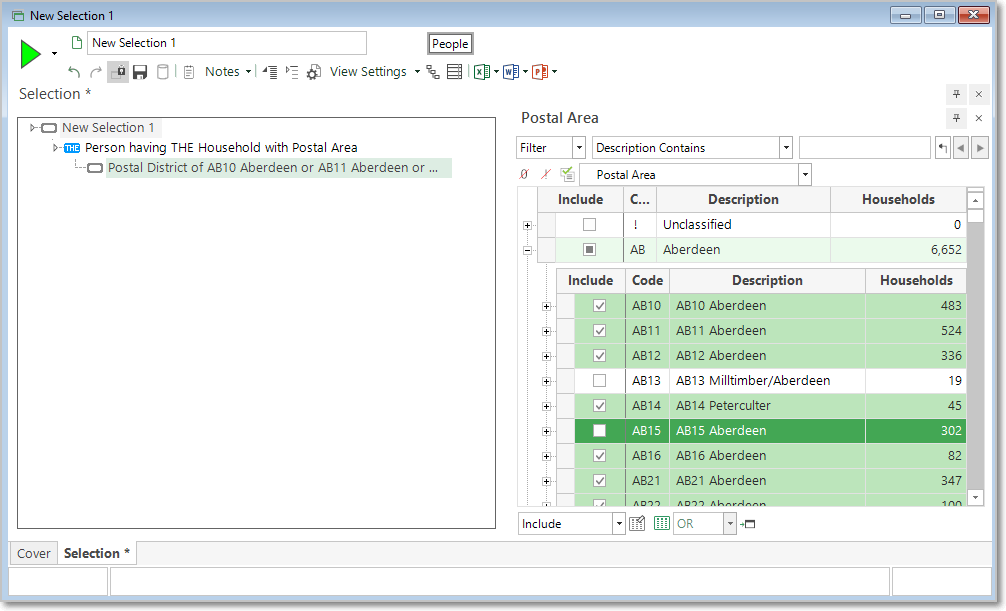Click the People table button
Screen dimensions: 1006x611
tap(450, 44)
